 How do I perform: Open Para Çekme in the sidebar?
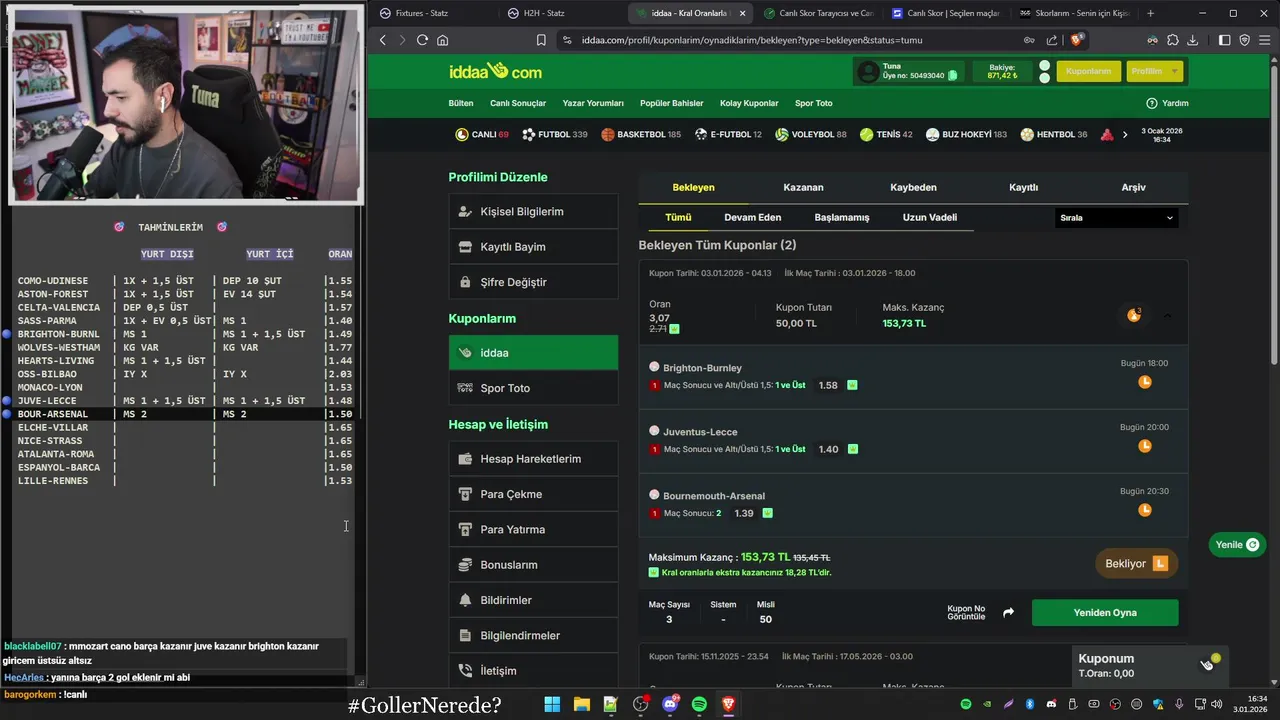[x=533, y=494]
